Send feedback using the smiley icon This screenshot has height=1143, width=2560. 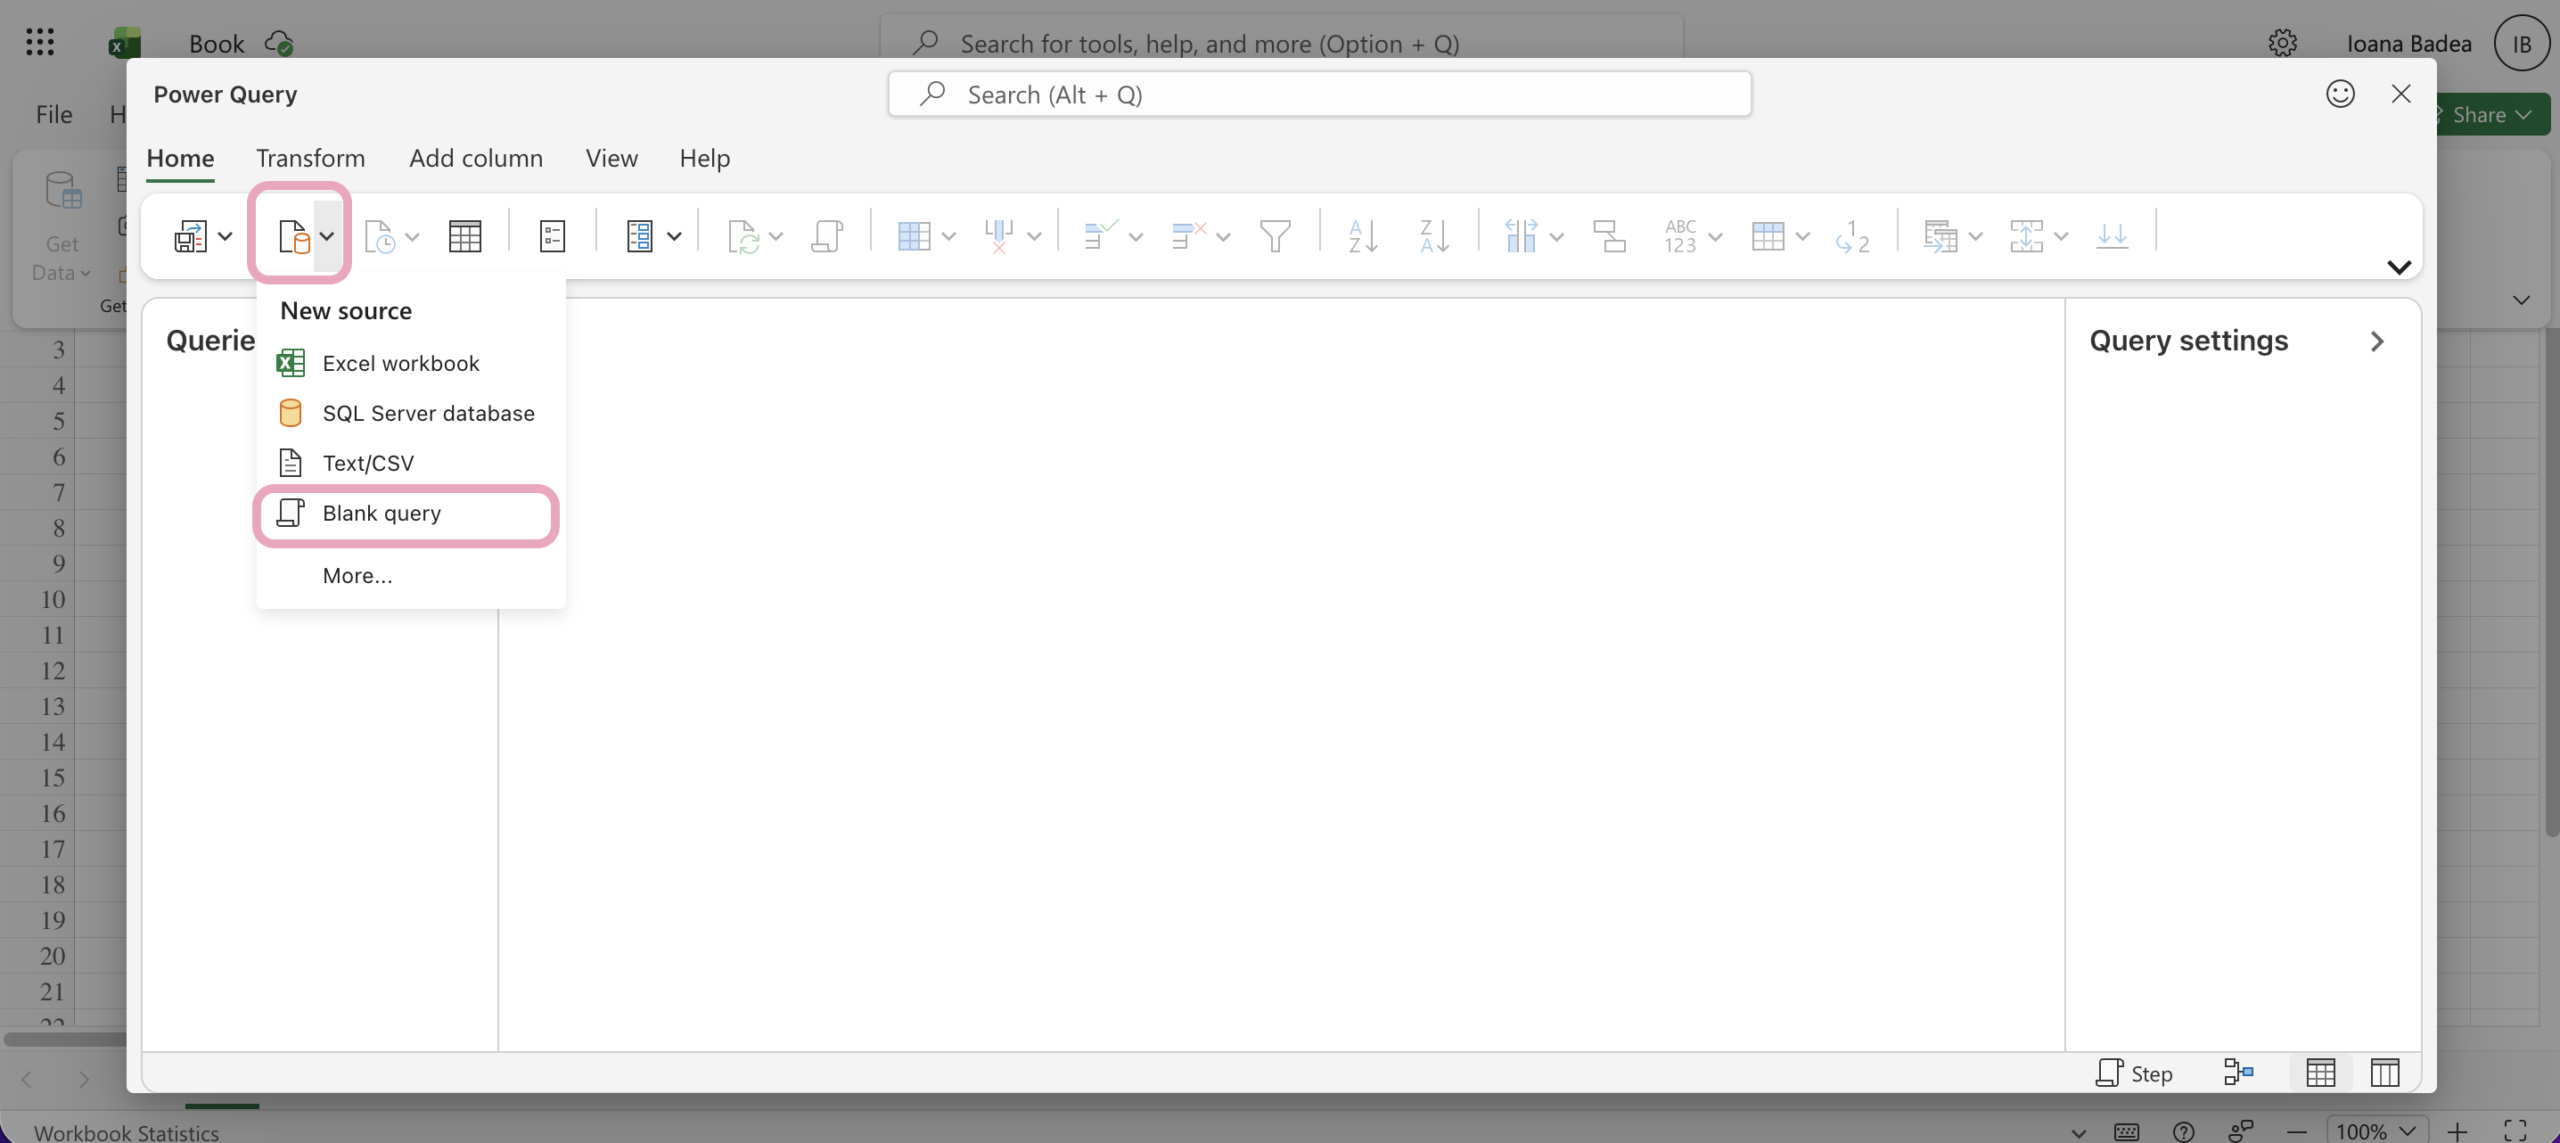(x=2340, y=94)
